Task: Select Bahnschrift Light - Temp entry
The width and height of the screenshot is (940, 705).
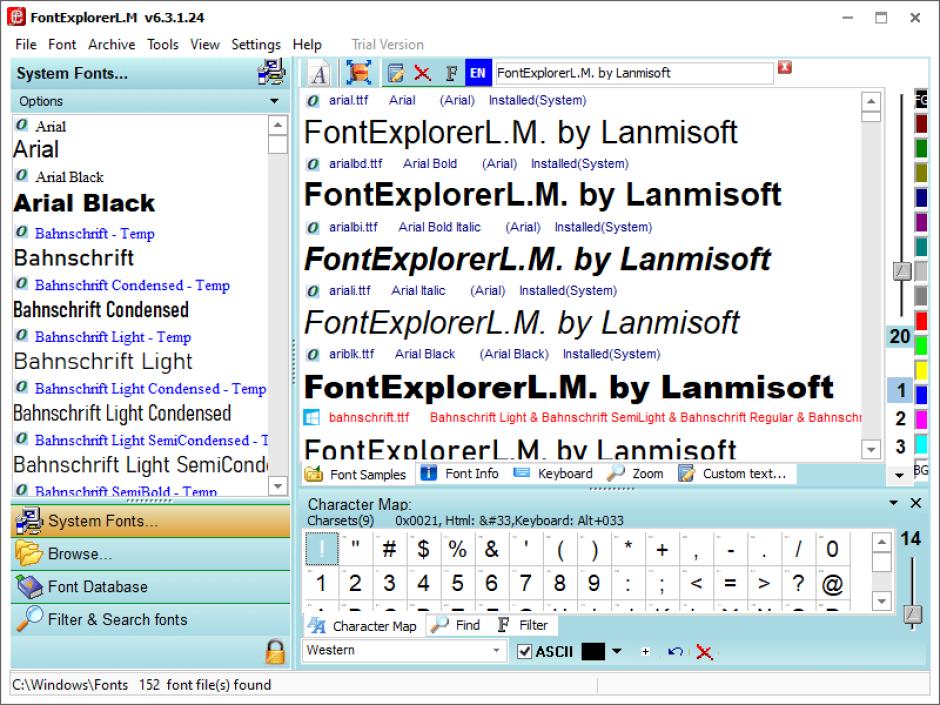Action: [x=113, y=337]
